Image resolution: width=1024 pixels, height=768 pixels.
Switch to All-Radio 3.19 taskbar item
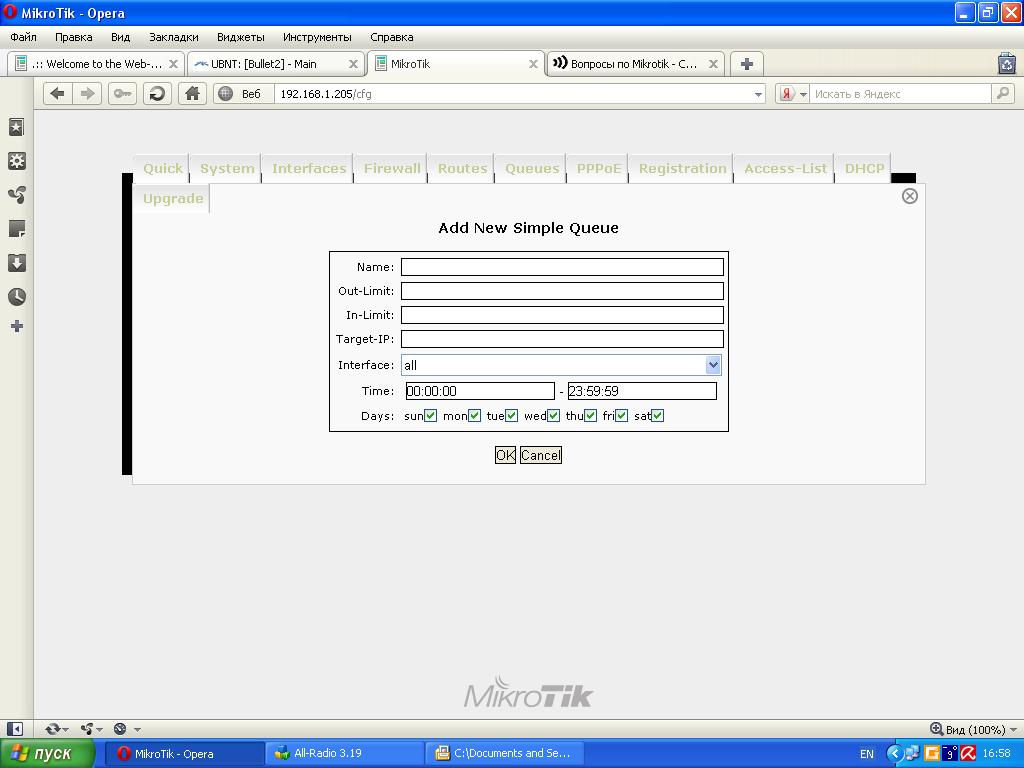tap(345, 754)
